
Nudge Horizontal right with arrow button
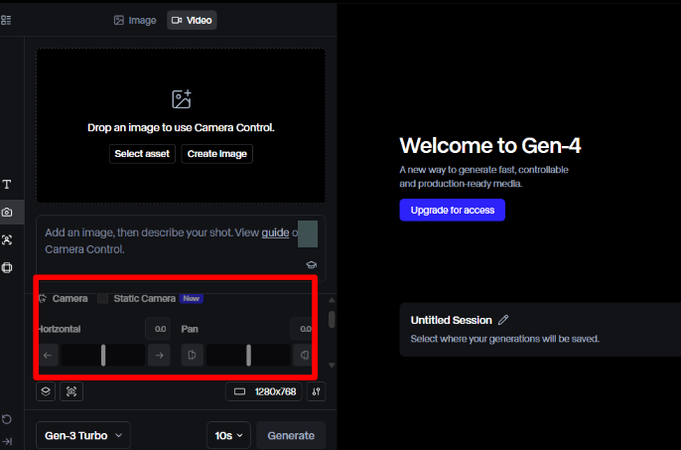[159, 355]
